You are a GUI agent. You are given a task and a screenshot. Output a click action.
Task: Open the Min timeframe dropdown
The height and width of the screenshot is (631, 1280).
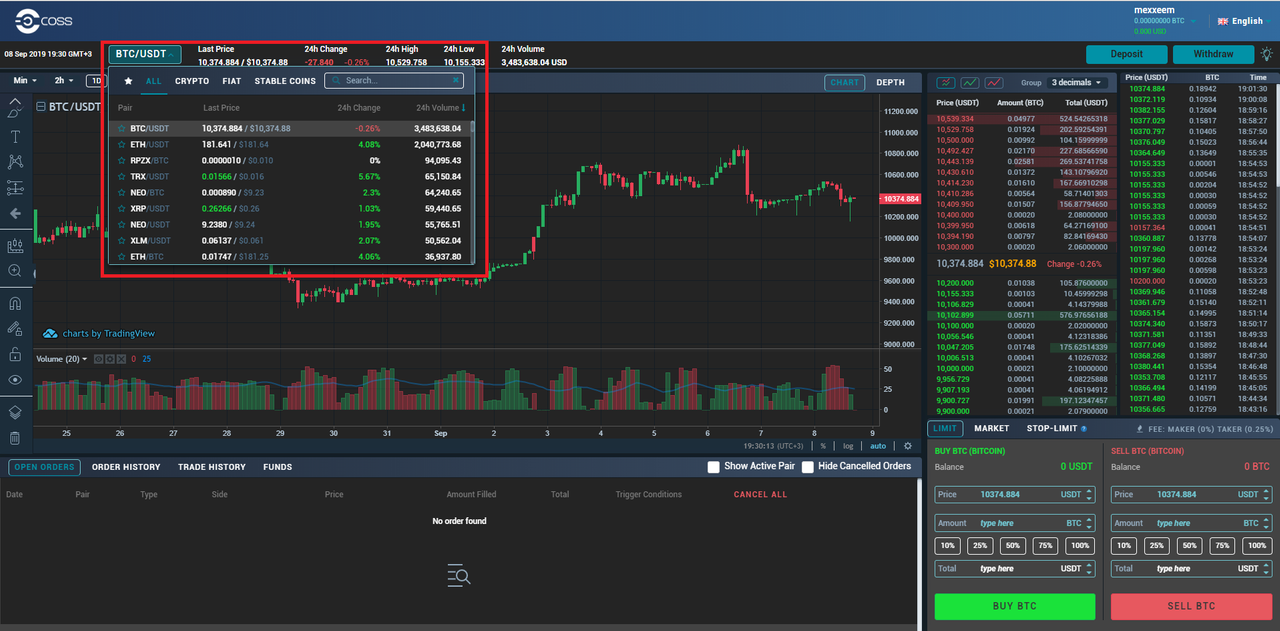[25, 81]
